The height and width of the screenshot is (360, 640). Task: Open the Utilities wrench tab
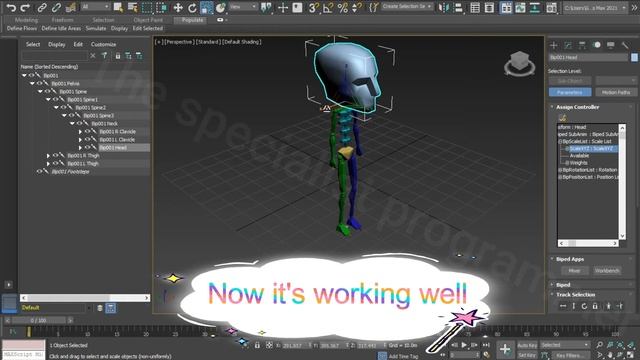click(x=625, y=45)
